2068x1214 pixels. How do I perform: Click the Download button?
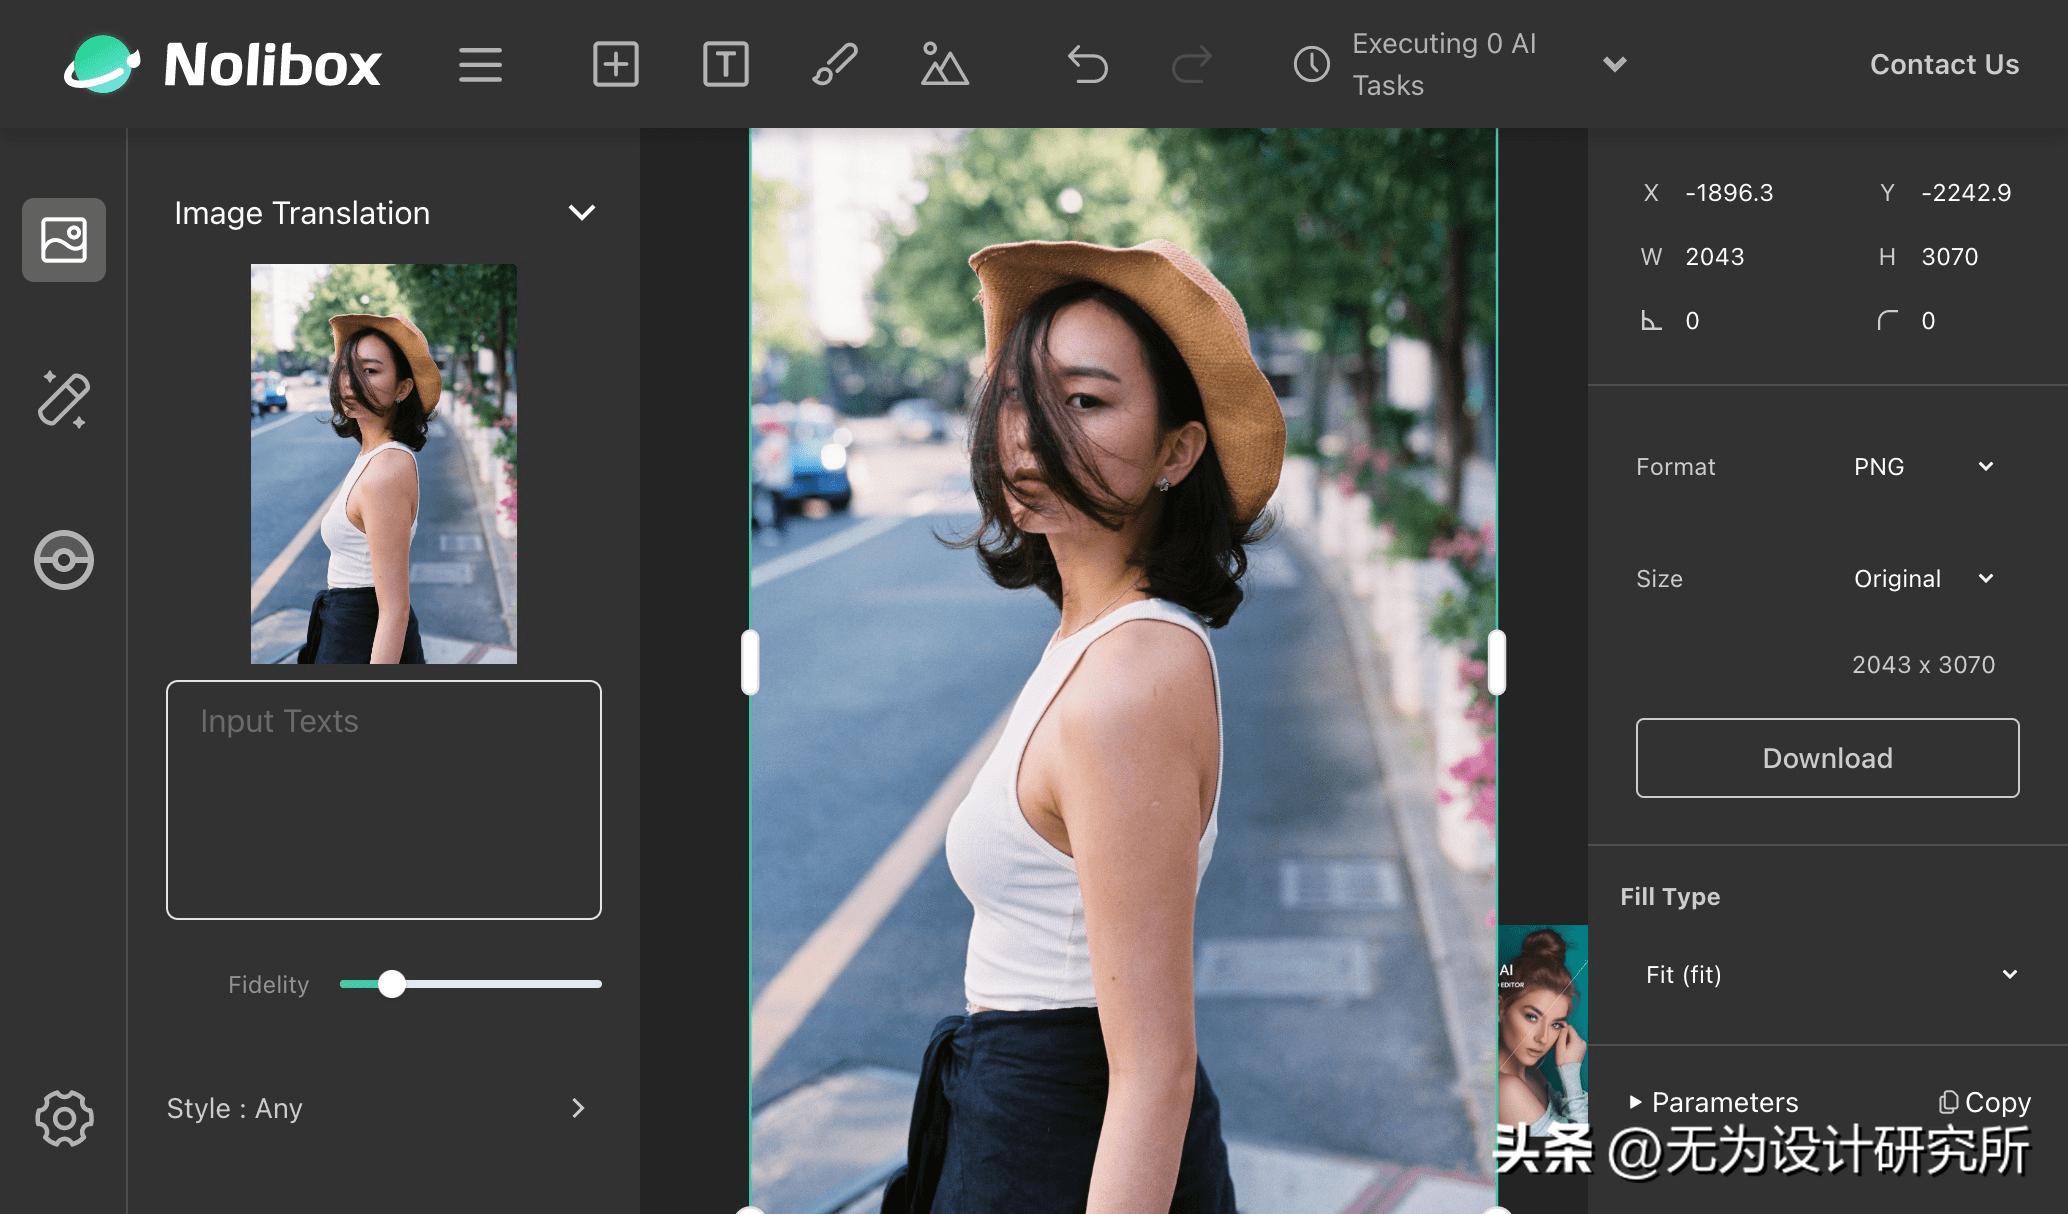(x=1827, y=758)
